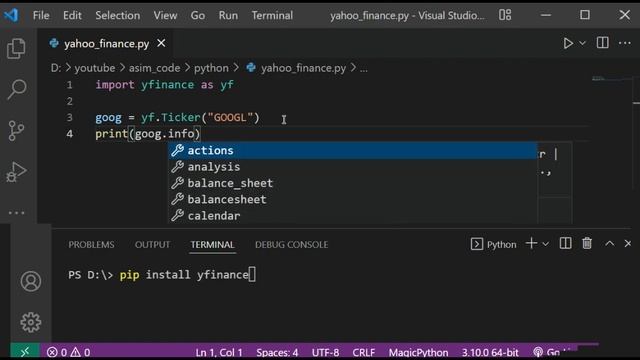640x360 pixels.
Task: Open the new terminal launch profile dropdown
Action: pos(545,244)
